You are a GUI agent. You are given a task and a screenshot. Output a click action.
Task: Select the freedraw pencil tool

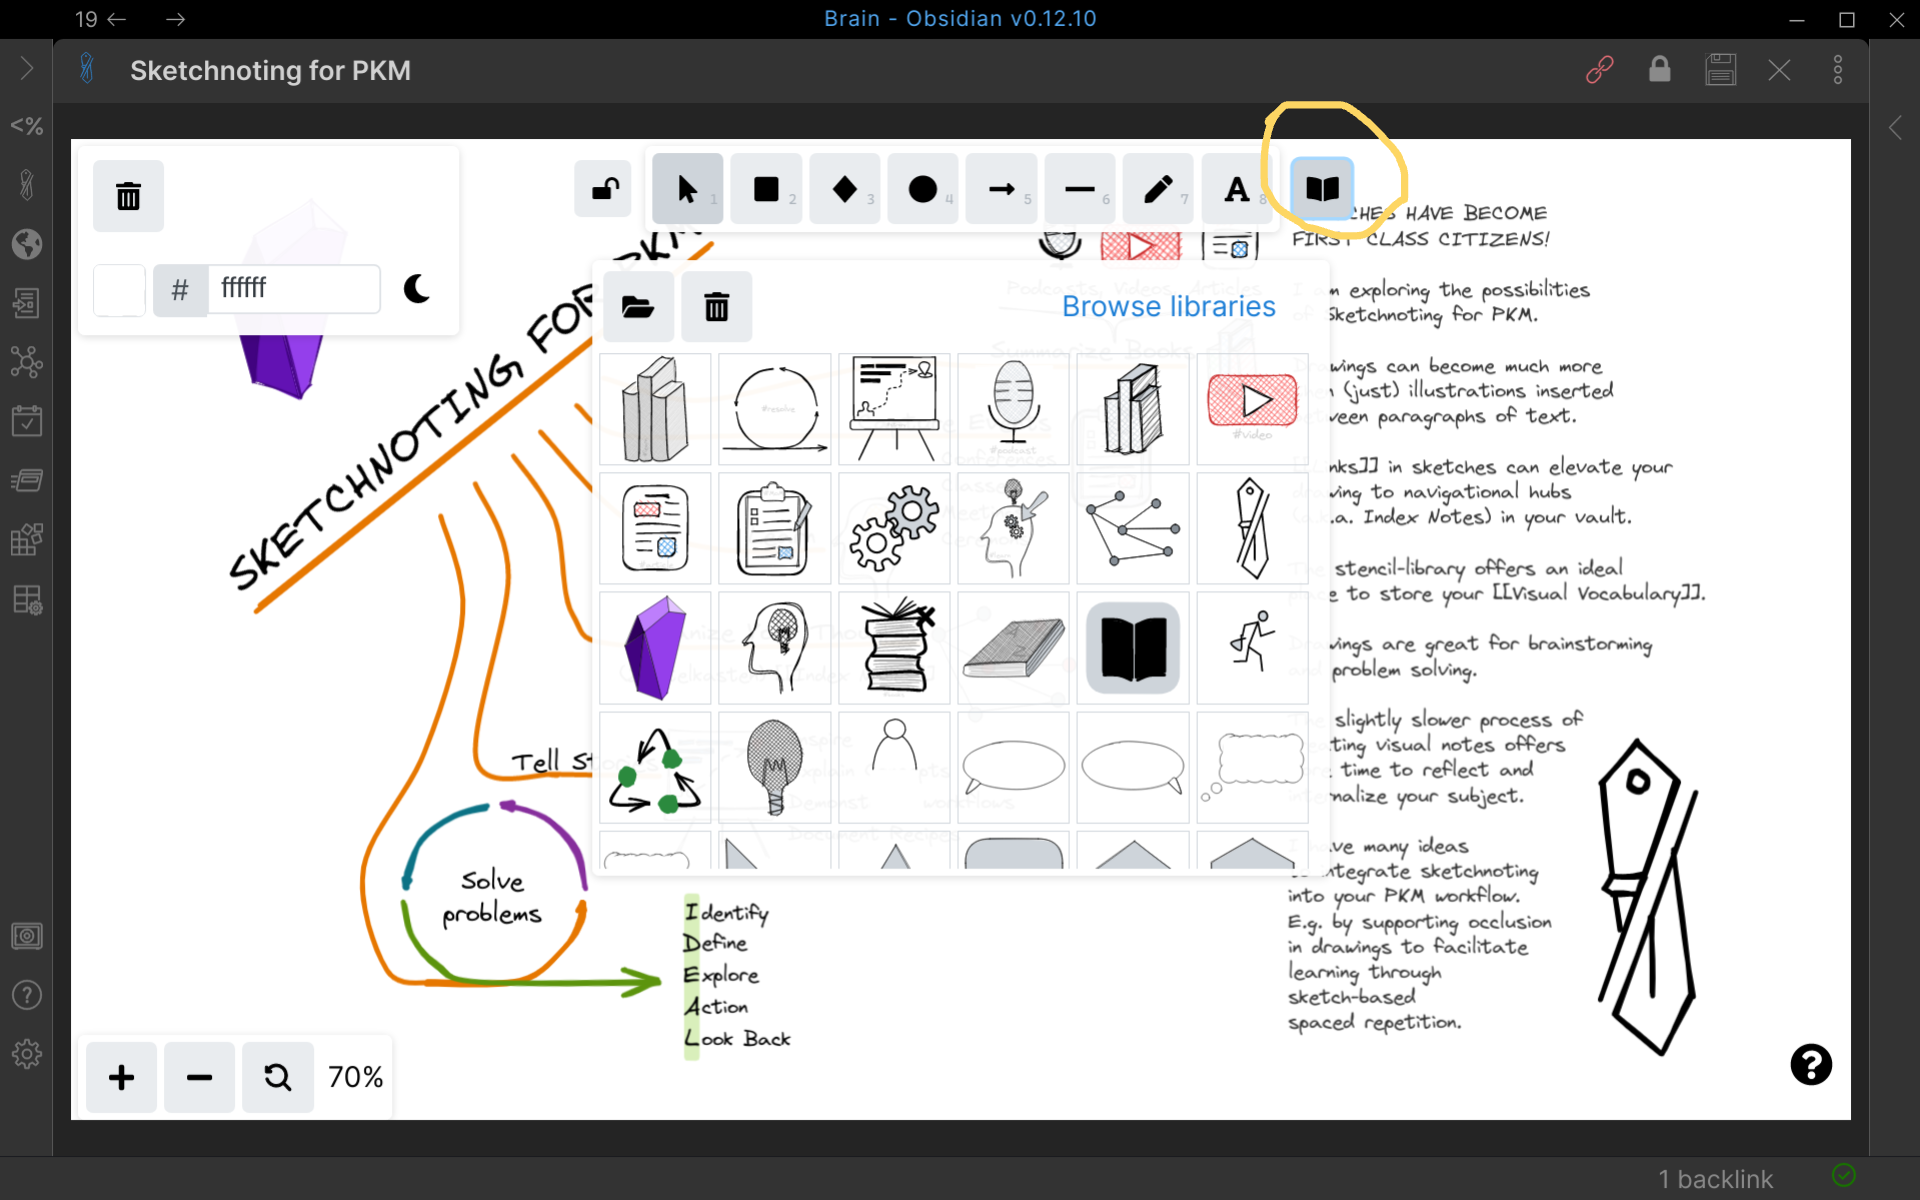[x=1158, y=189]
